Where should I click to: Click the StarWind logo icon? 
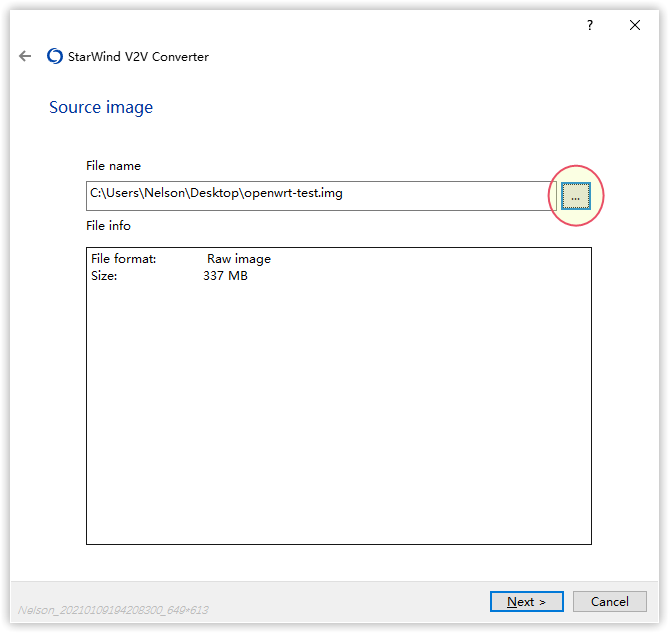coord(55,57)
